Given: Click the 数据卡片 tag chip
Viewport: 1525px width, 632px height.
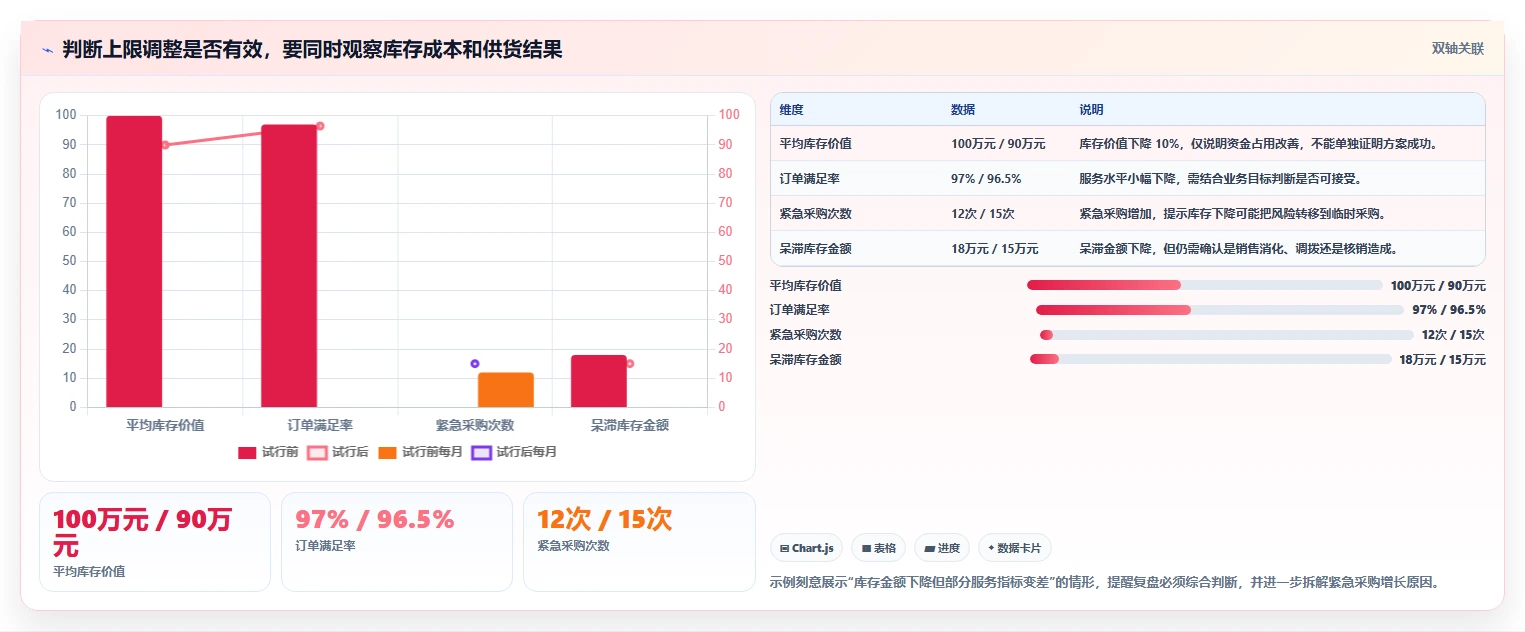Looking at the screenshot, I should pyautogui.click(x=1014, y=548).
